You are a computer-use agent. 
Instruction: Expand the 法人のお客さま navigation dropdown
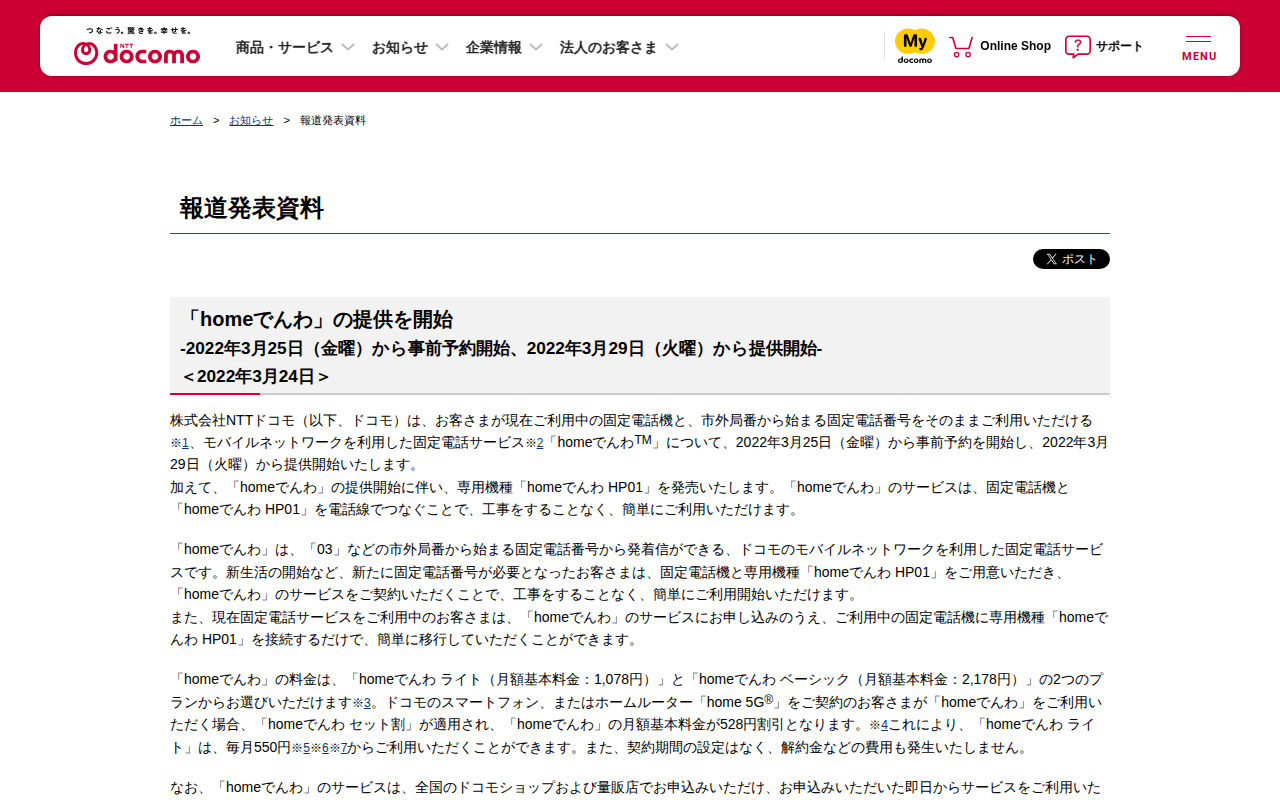619,47
